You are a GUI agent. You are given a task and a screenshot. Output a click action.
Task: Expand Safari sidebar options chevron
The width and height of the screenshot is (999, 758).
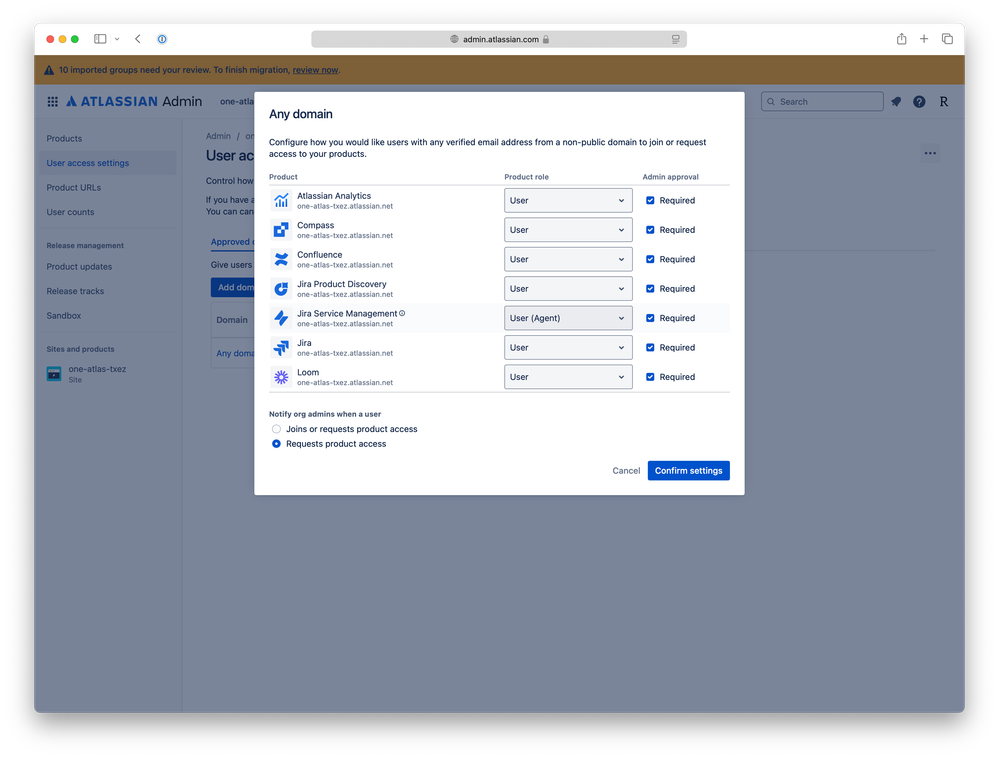coord(117,39)
